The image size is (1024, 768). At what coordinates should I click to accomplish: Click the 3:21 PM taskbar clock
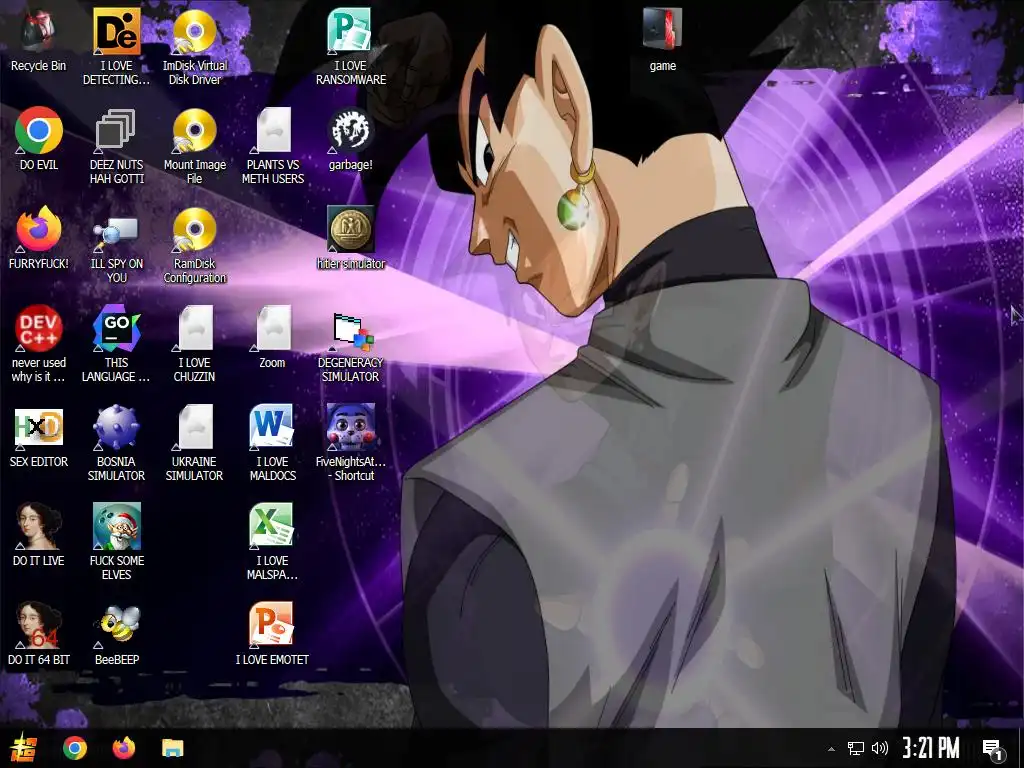pyautogui.click(x=931, y=748)
